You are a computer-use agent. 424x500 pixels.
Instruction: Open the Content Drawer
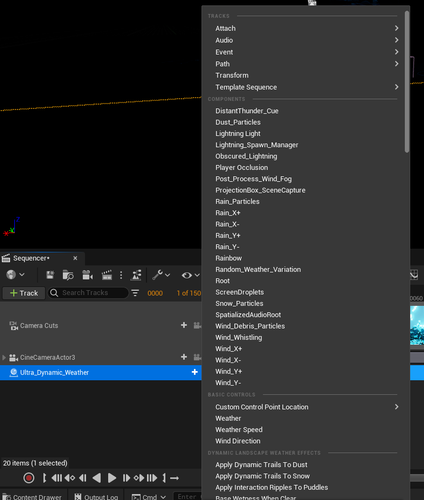point(32,497)
